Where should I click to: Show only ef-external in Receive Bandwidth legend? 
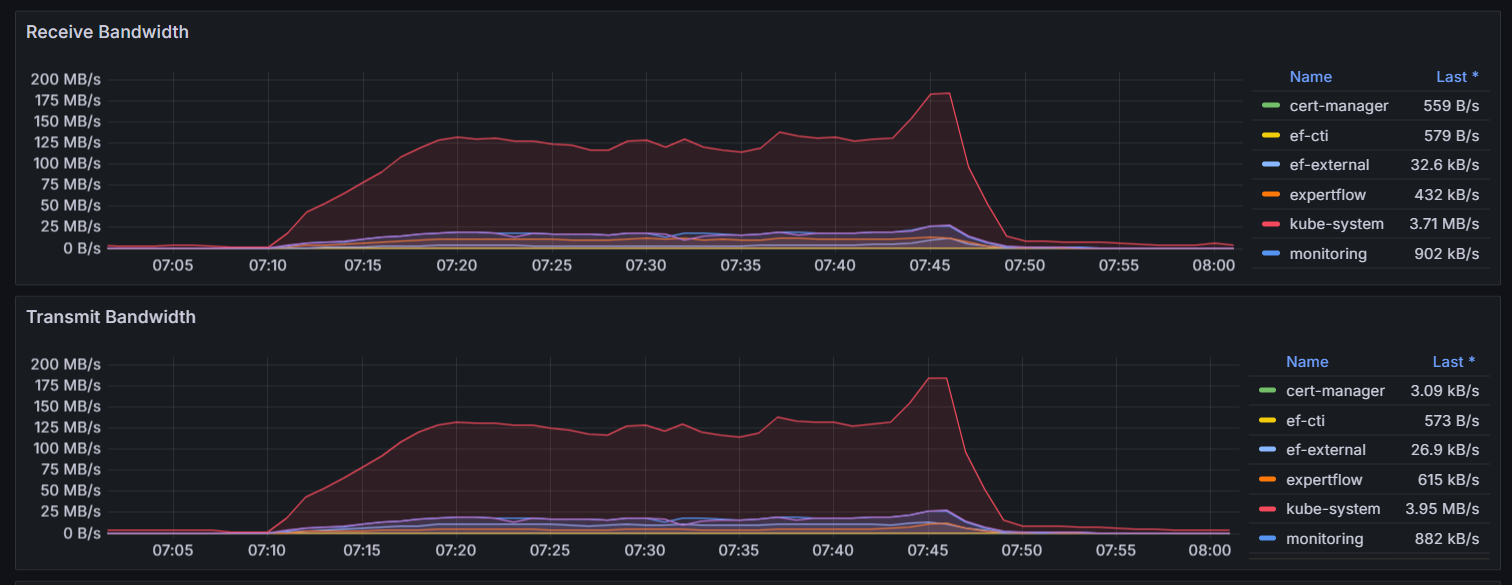coord(1329,165)
